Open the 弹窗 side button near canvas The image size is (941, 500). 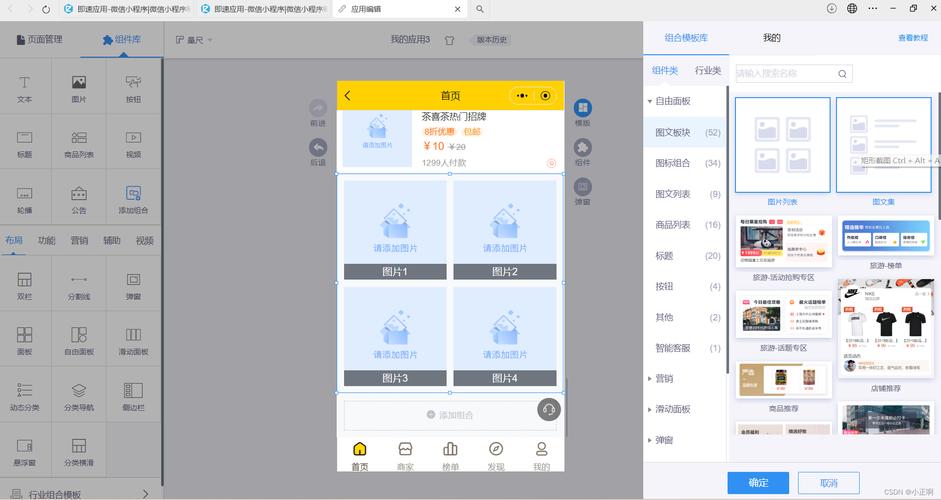(x=582, y=187)
